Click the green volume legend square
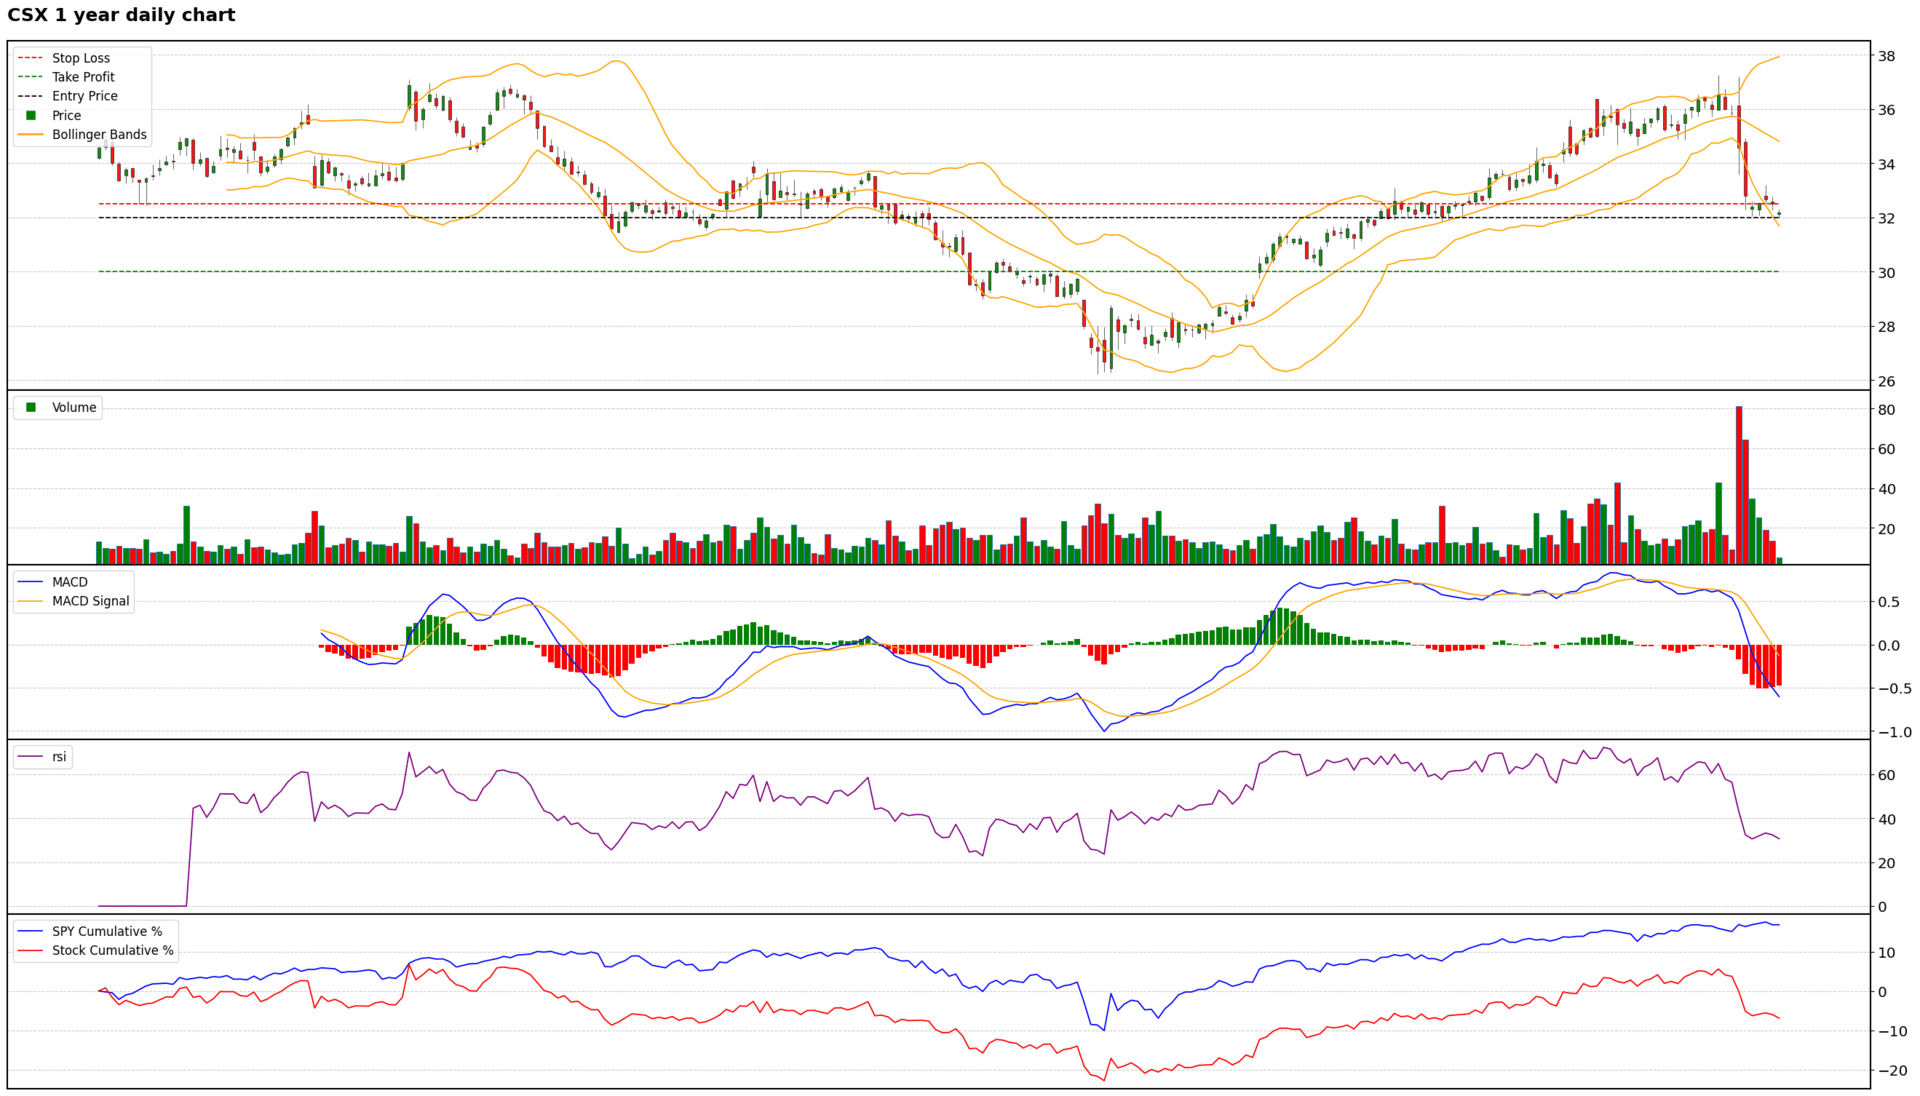The width and height of the screenshot is (1920, 1096). coord(31,408)
